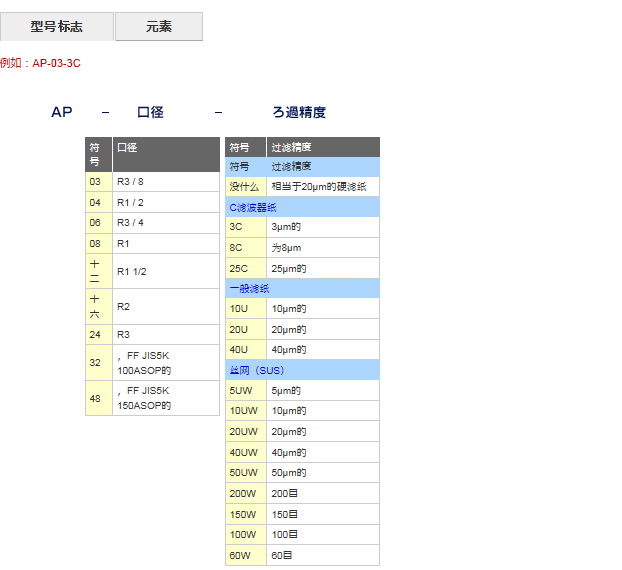Select the 8C symbol cell
This screenshot has height=570, width=622.
click(246, 248)
